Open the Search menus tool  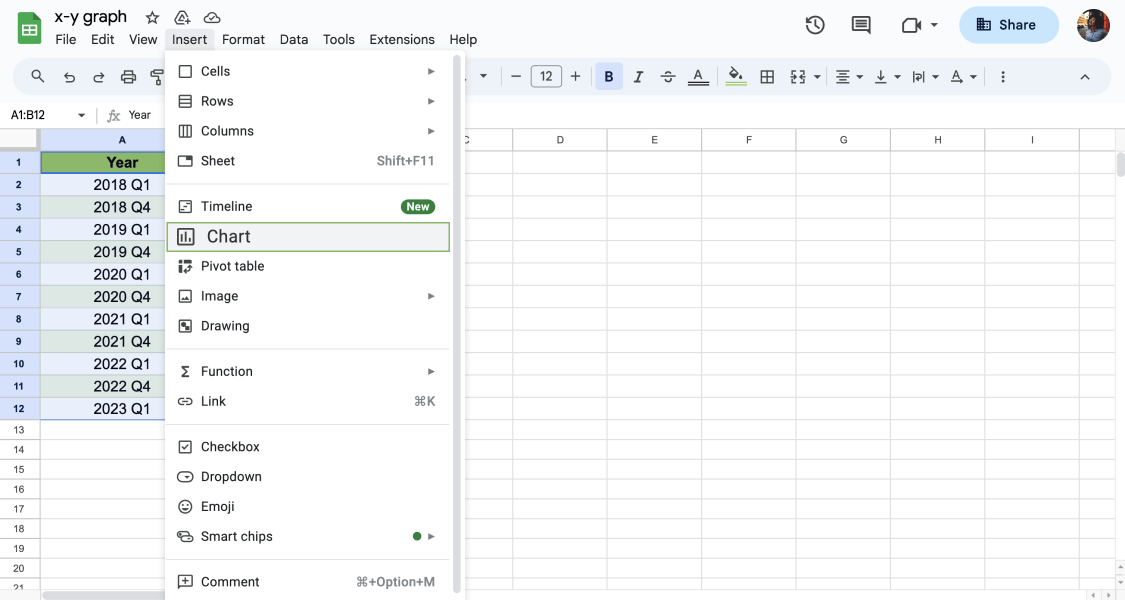point(38,76)
